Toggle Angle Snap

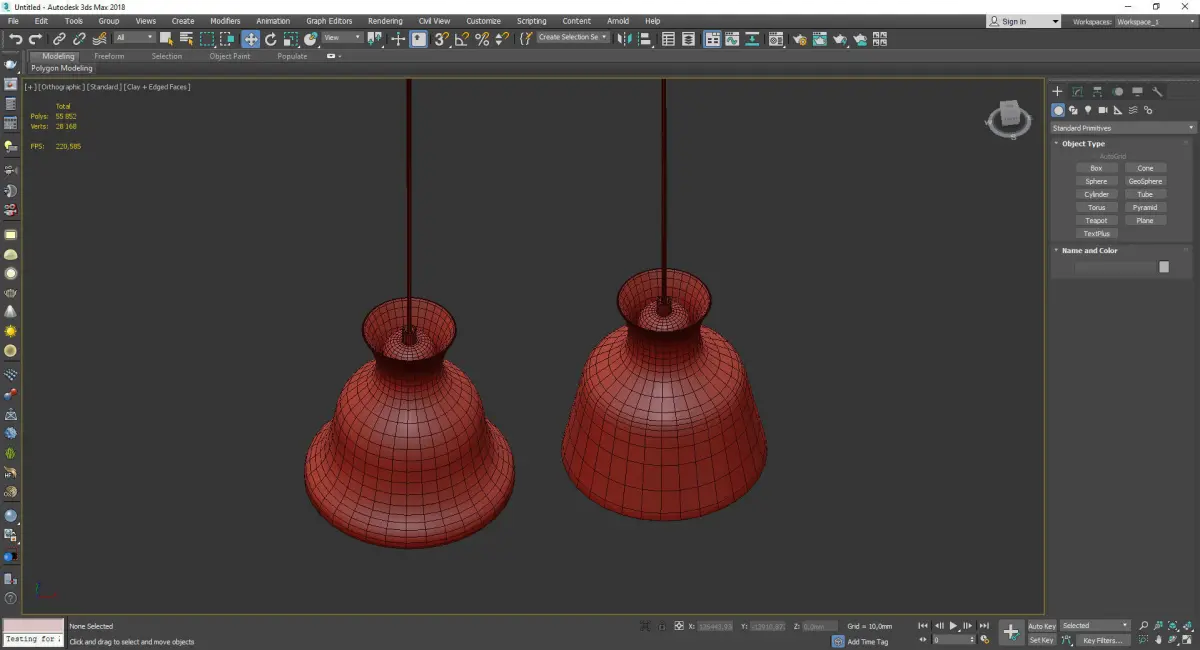pos(461,39)
